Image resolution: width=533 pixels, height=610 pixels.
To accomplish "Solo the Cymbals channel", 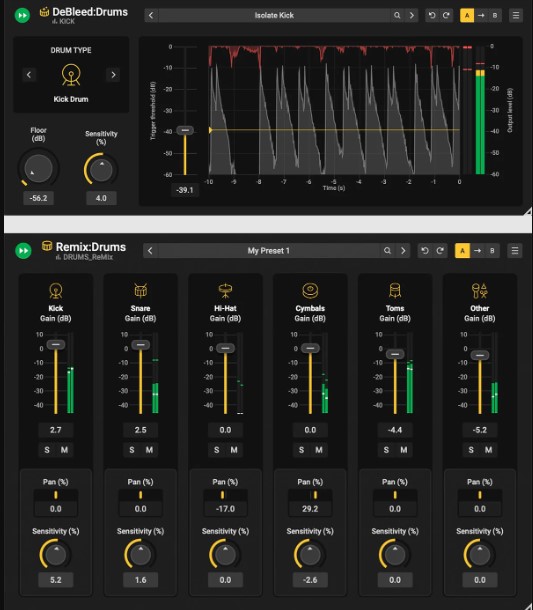I will 302,450.
